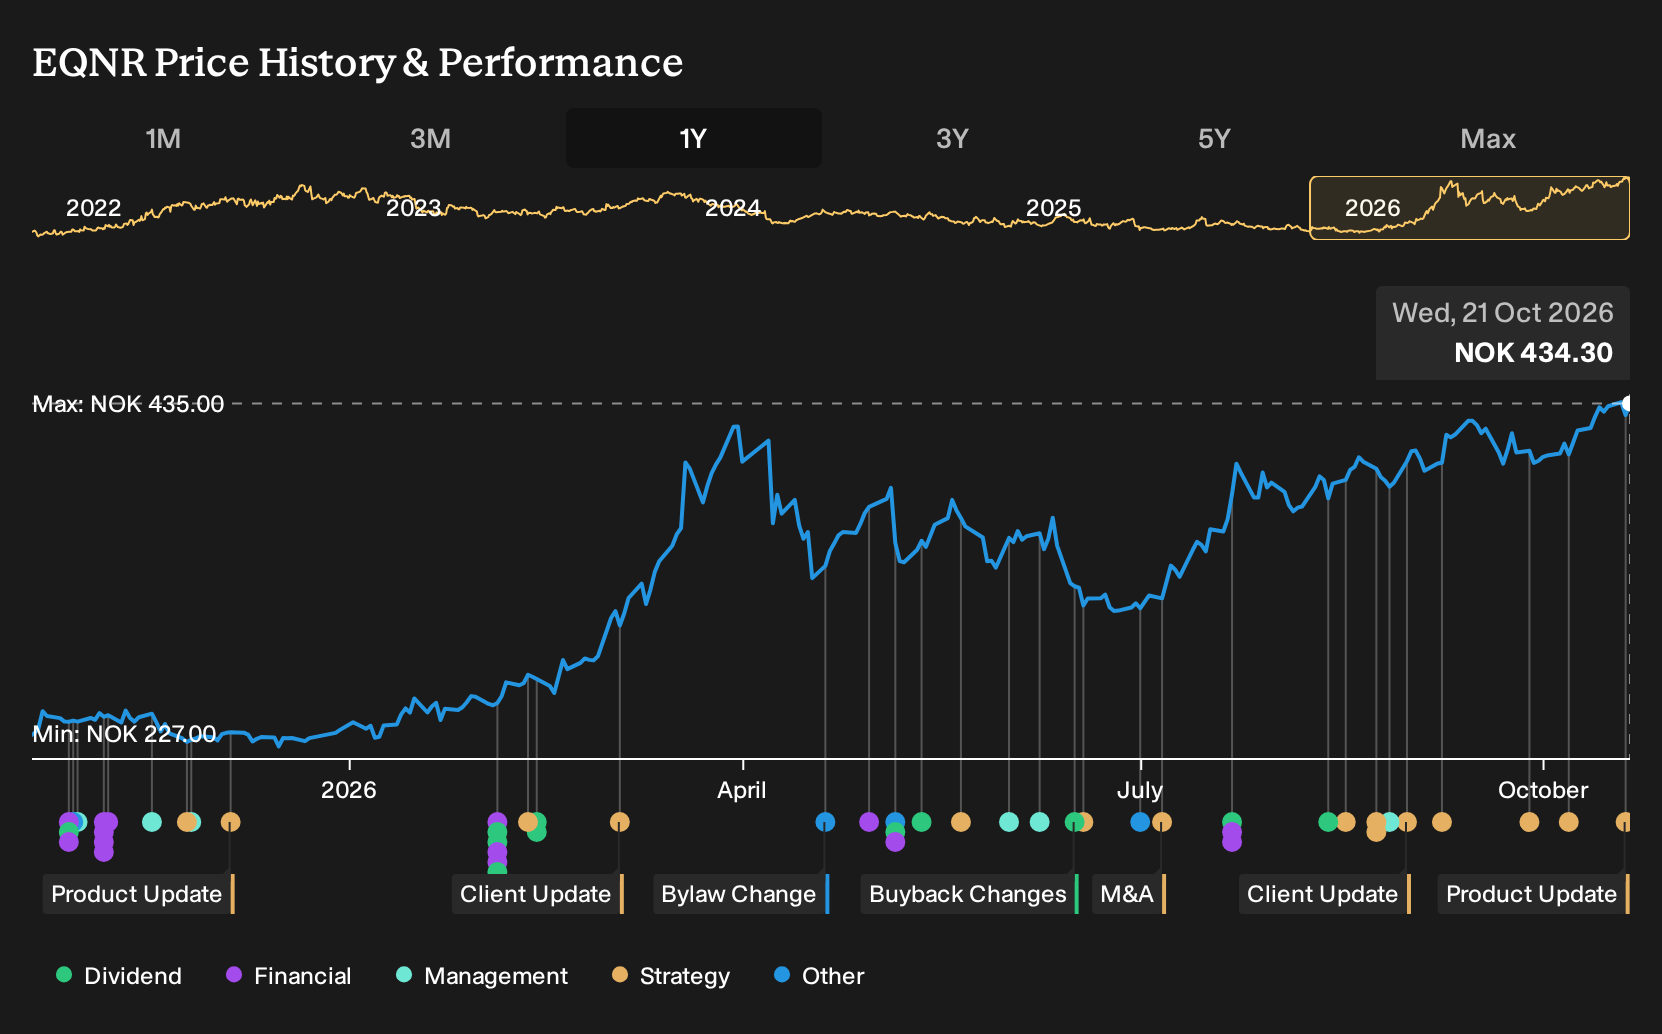This screenshot has width=1662, height=1034.
Task: Open the Client Update label left of Bylaw Change
Action: point(538,894)
